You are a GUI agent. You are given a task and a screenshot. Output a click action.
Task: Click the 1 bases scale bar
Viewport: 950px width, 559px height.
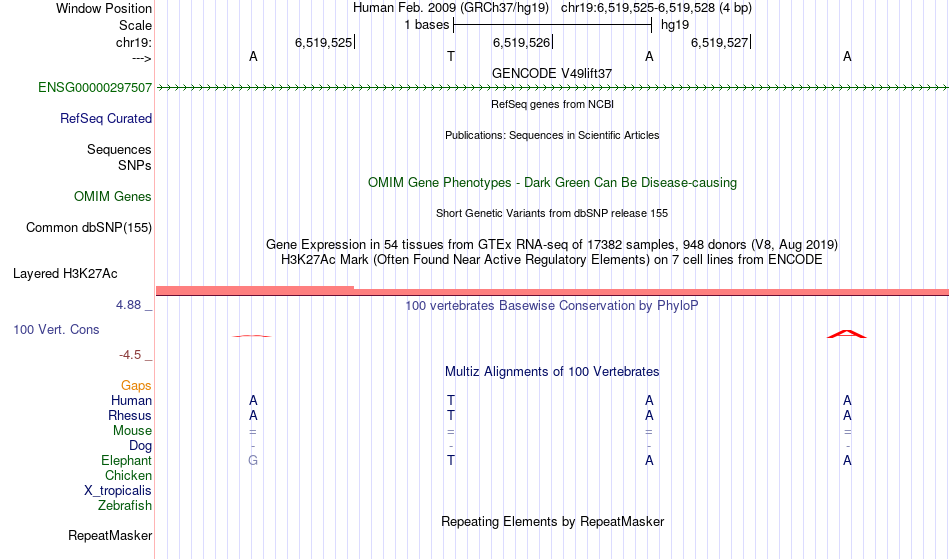(x=553, y=25)
